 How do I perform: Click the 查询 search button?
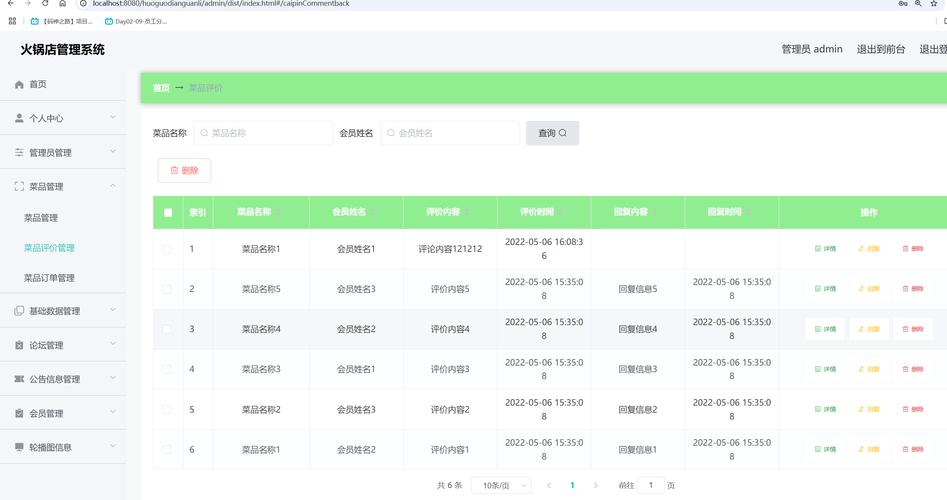point(552,133)
